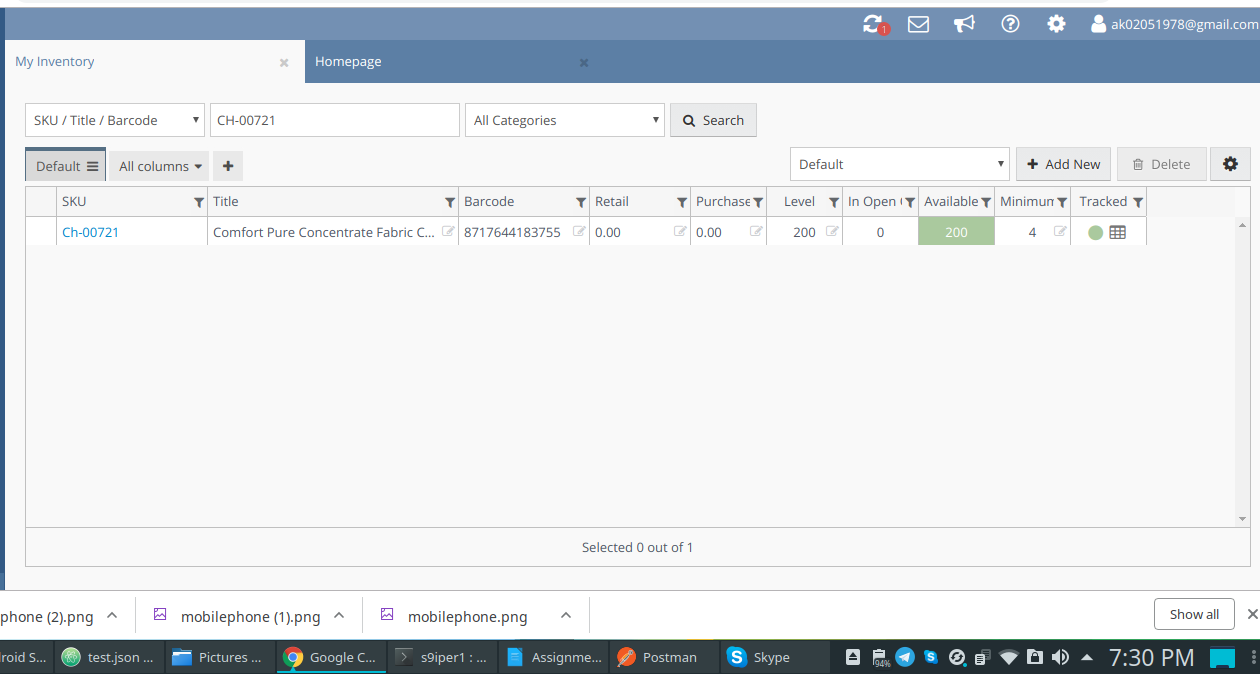
Task: Open the downloaded mobilephone.png file
Action: 467,616
